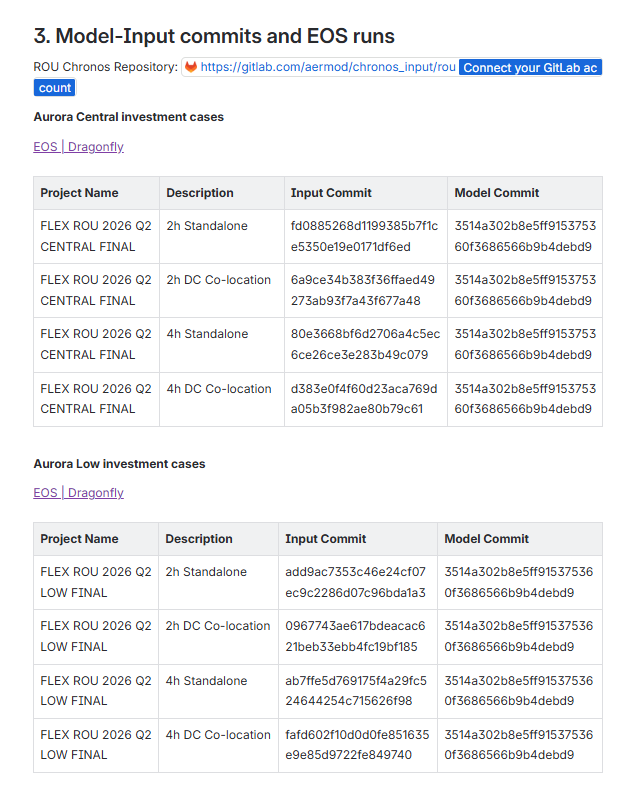Select the Project Name header in Central table

[x=97, y=193]
